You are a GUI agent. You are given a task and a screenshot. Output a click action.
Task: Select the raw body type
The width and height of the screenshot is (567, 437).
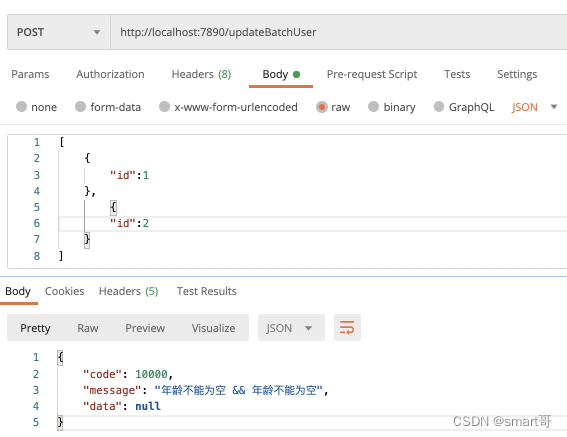(x=333, y=107)
